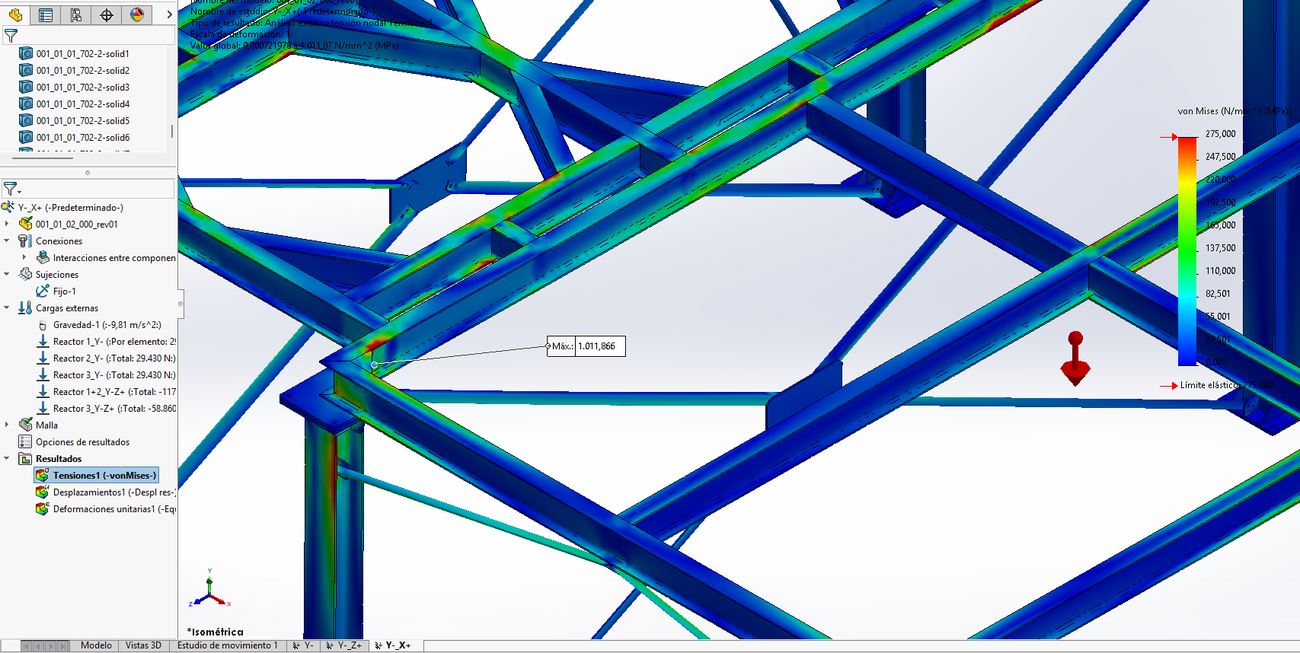
Task: Click the 275,000 legend maximum value
Action: coord(1218,134)
